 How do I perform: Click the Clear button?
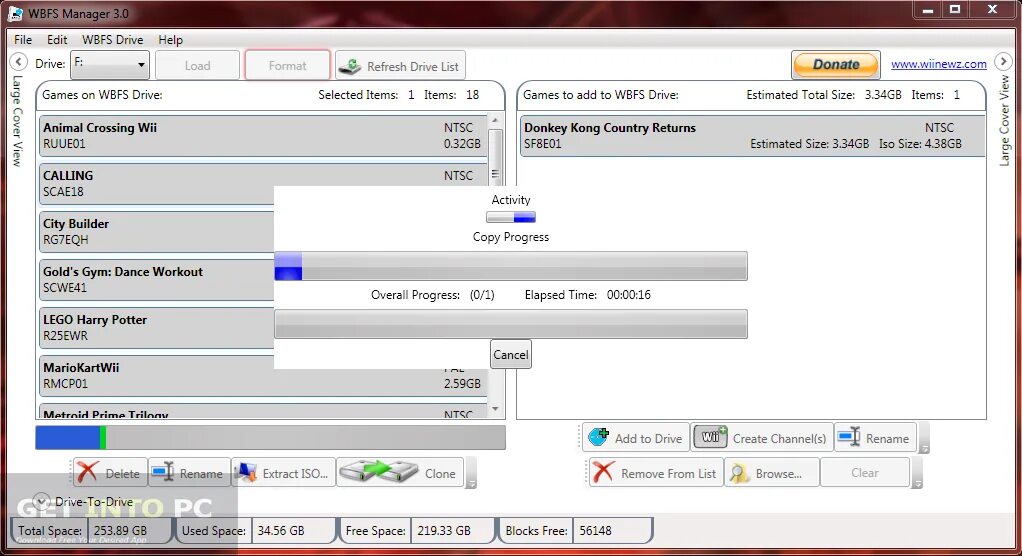pyautogui.click(x=865, y=473)
